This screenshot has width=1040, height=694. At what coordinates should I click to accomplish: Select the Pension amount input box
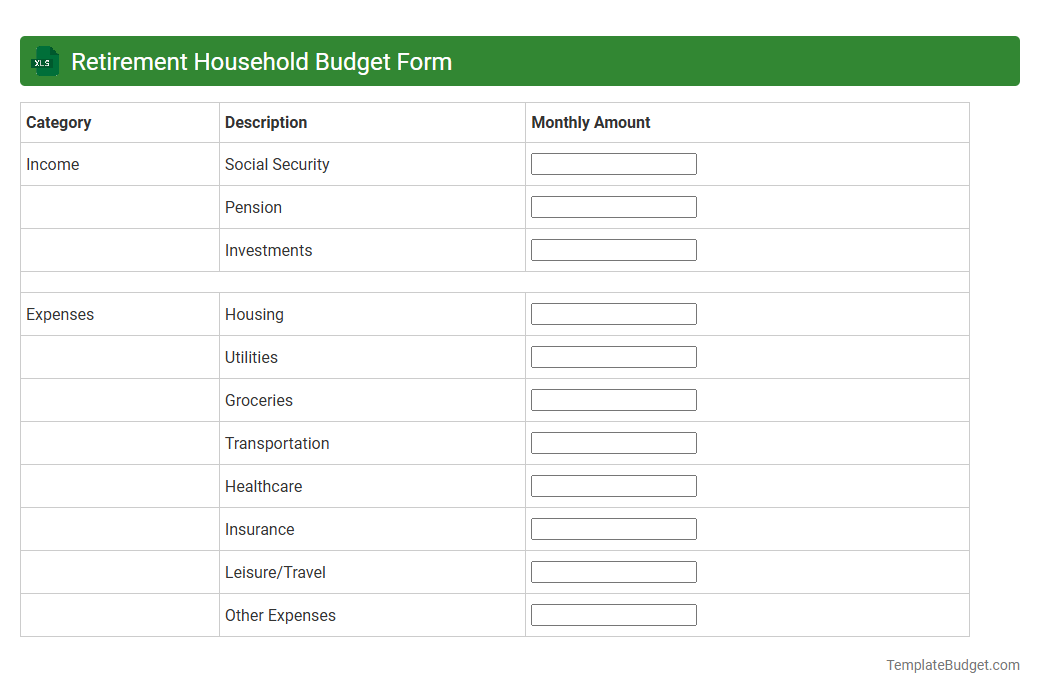(x=613, y=207)
